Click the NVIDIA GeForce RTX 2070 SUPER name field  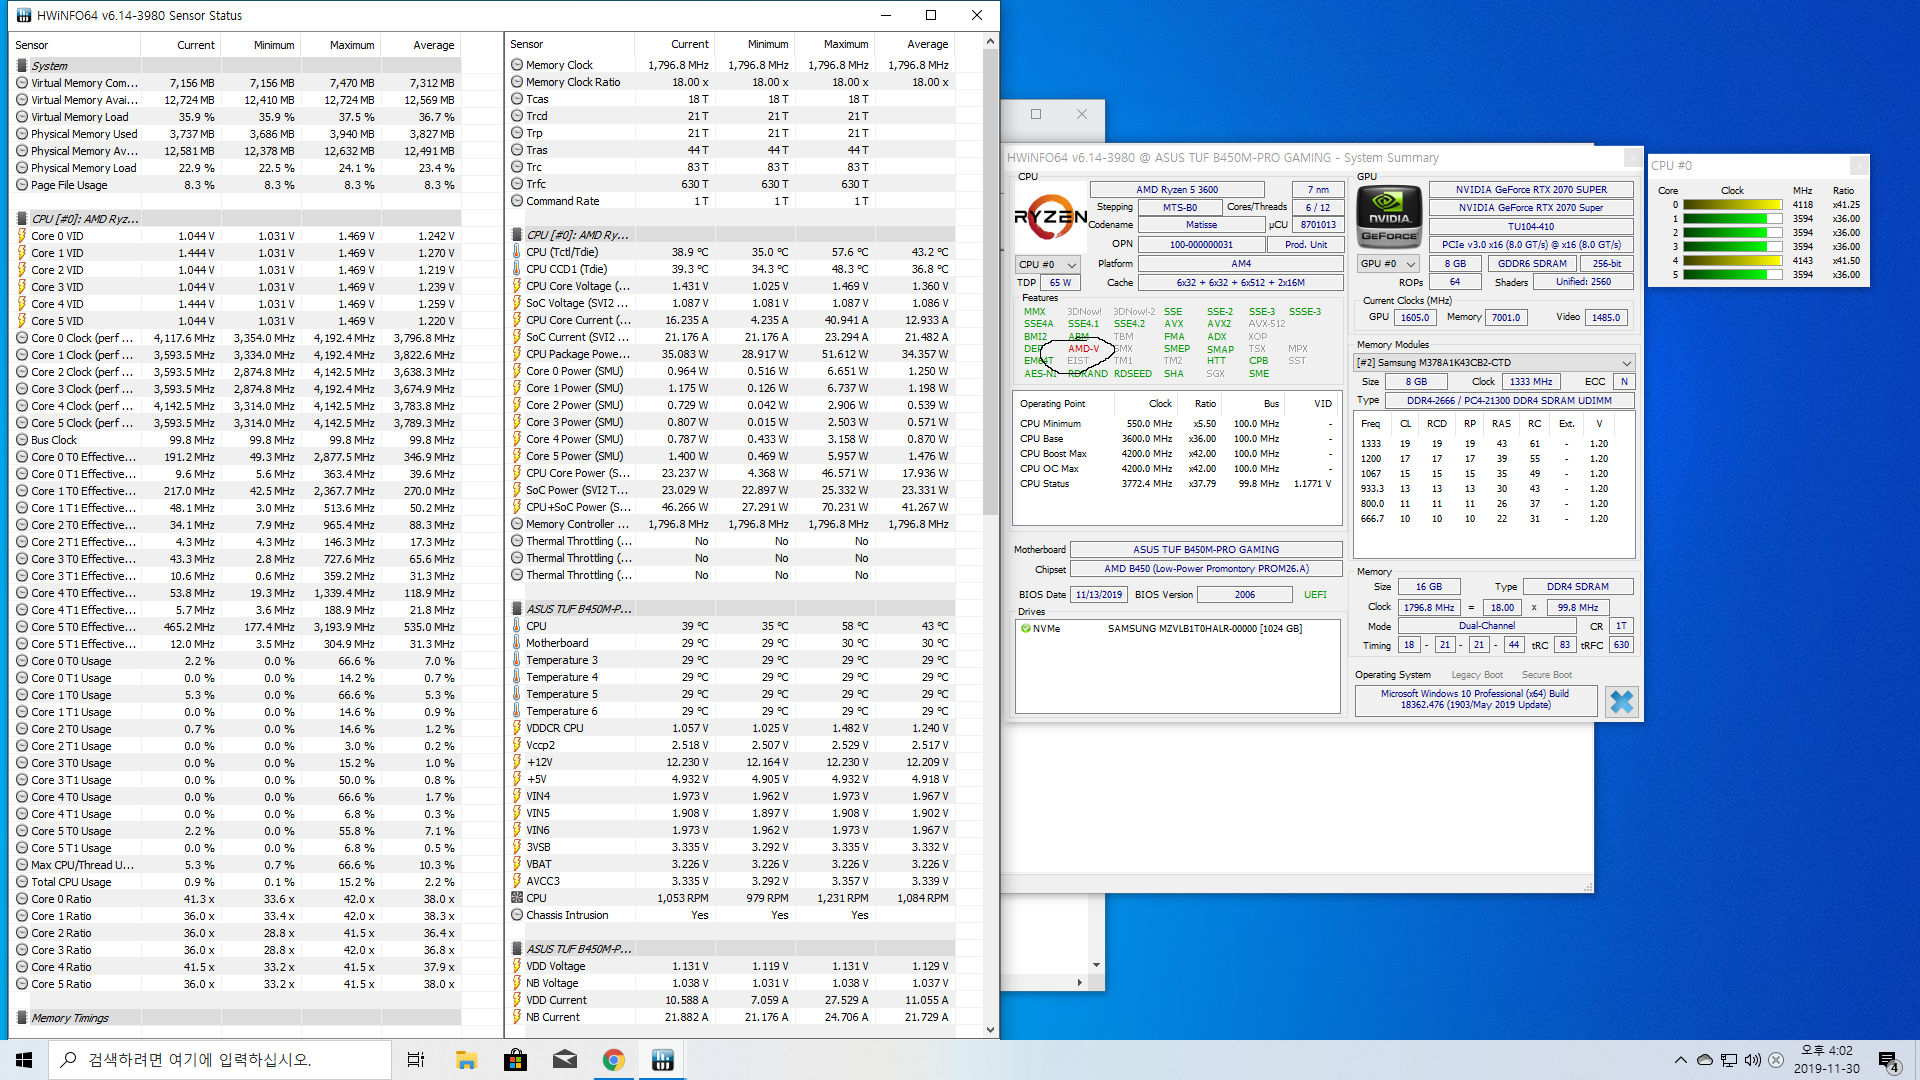coord(1531,190)
